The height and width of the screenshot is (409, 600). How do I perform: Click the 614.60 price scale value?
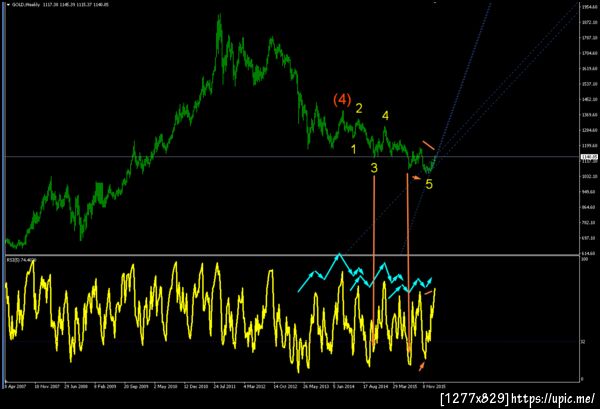coord(589,253)
